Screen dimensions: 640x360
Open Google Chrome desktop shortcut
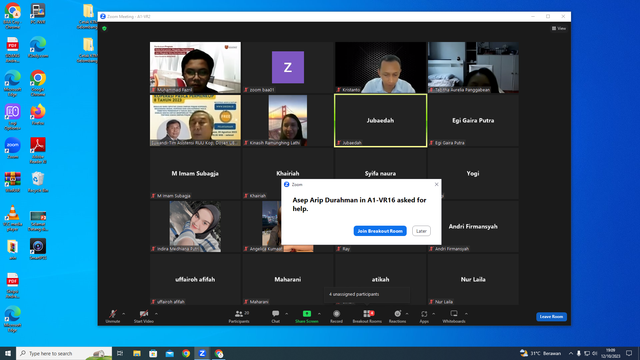[38, 83]
